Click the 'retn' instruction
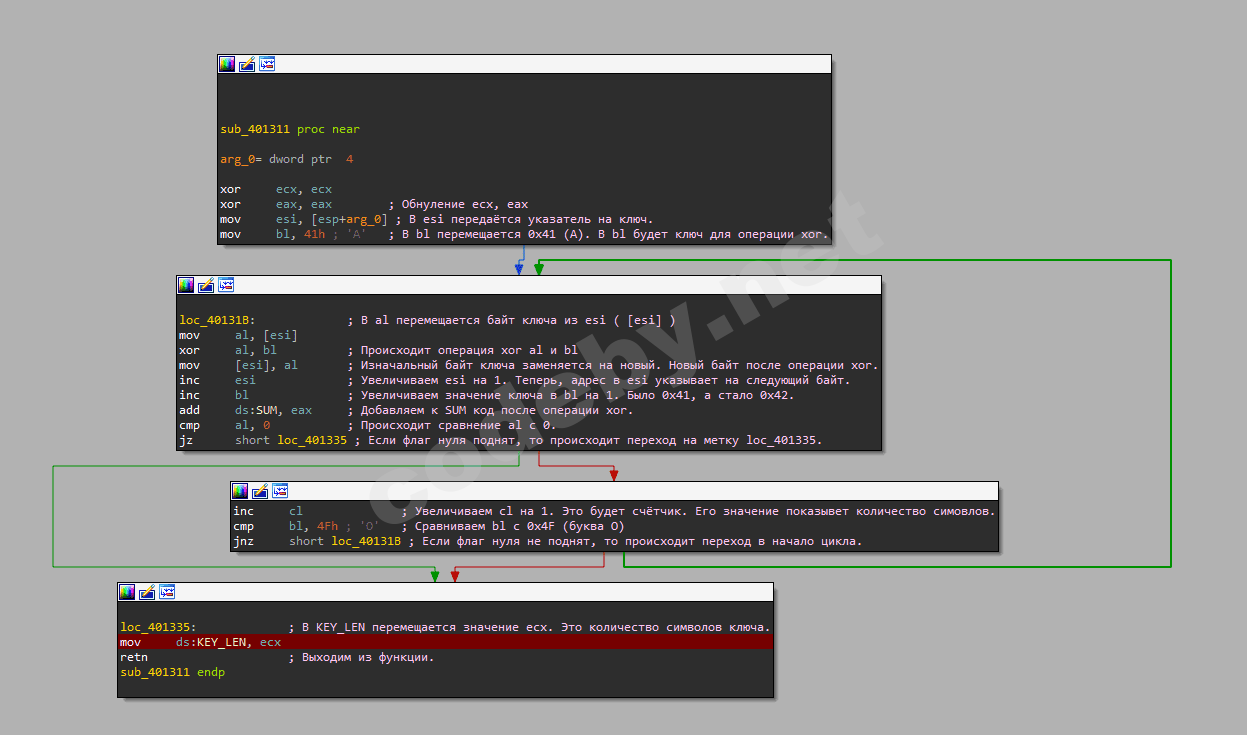Screen dimensions: 1247x735 pos(132,657)
